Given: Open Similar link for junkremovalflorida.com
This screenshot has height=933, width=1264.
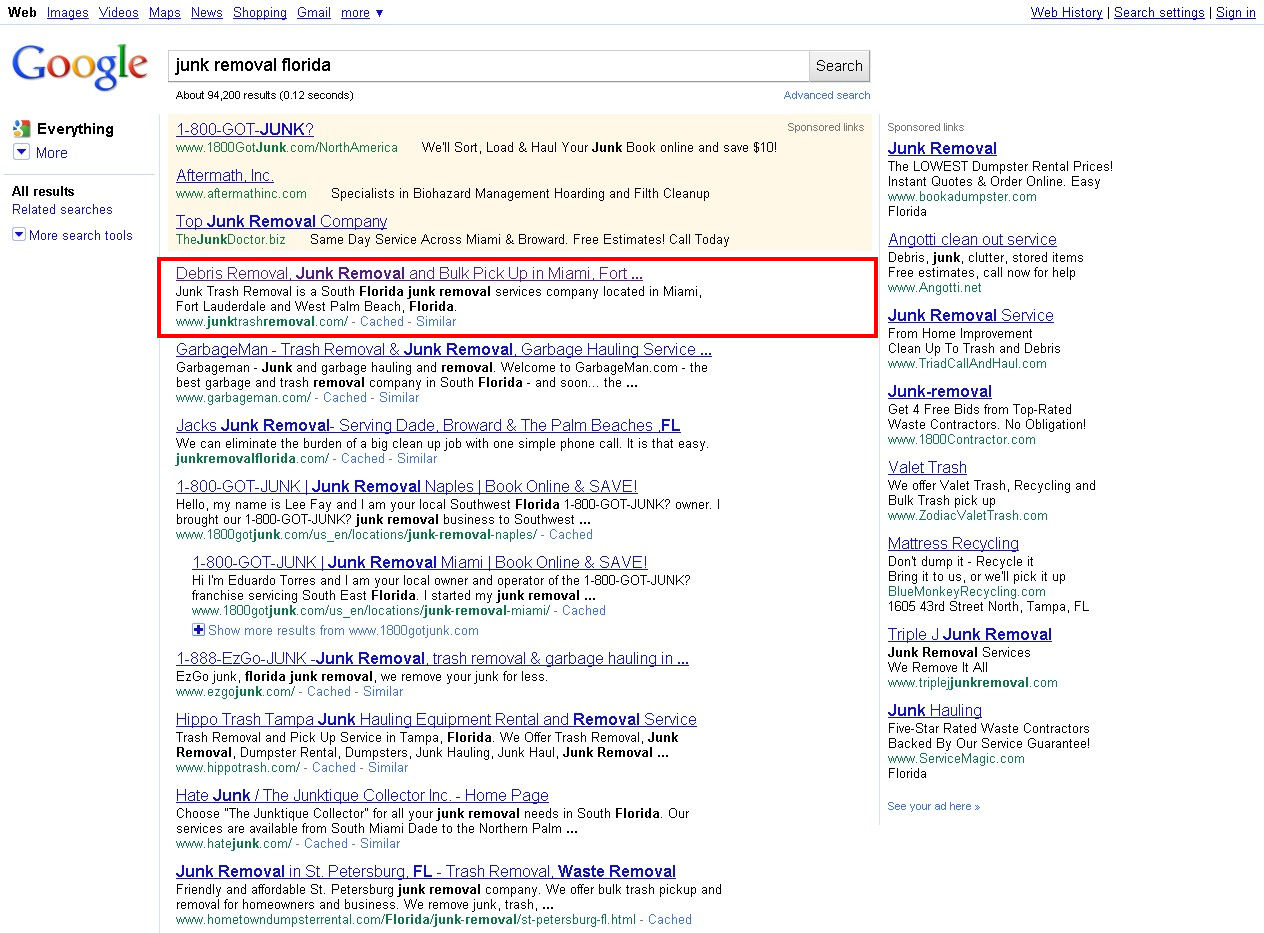Looking at the screenshot, I should [x=417, y=459].
